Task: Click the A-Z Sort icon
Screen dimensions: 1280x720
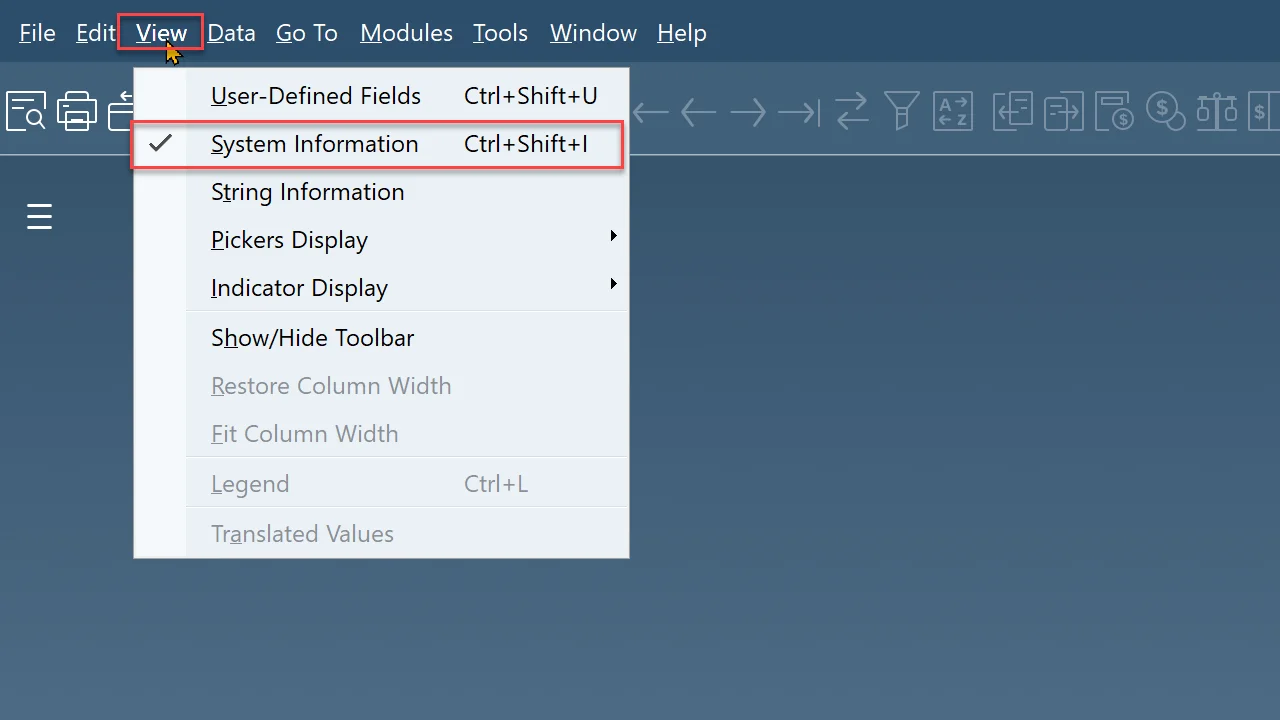Action: (x=953, y=111)
